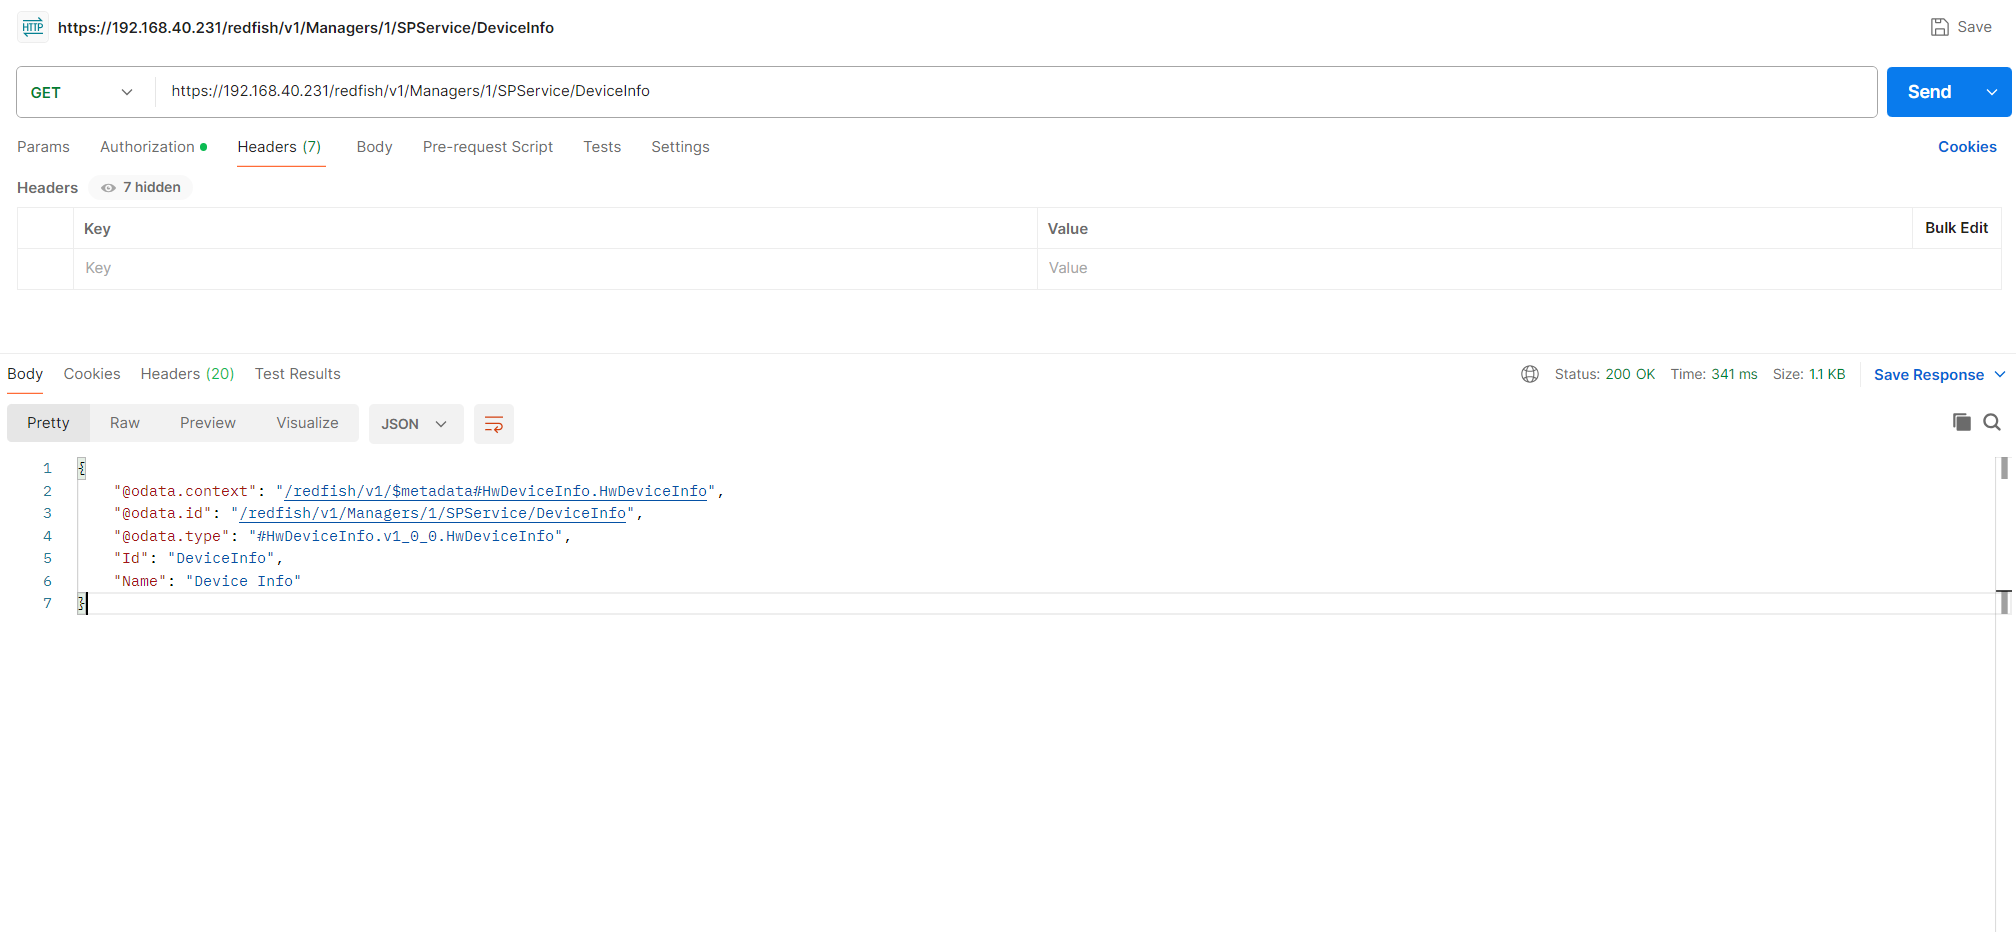Click the Send button
Screen dimensions: 2016x932
(x=1928, y=92)
